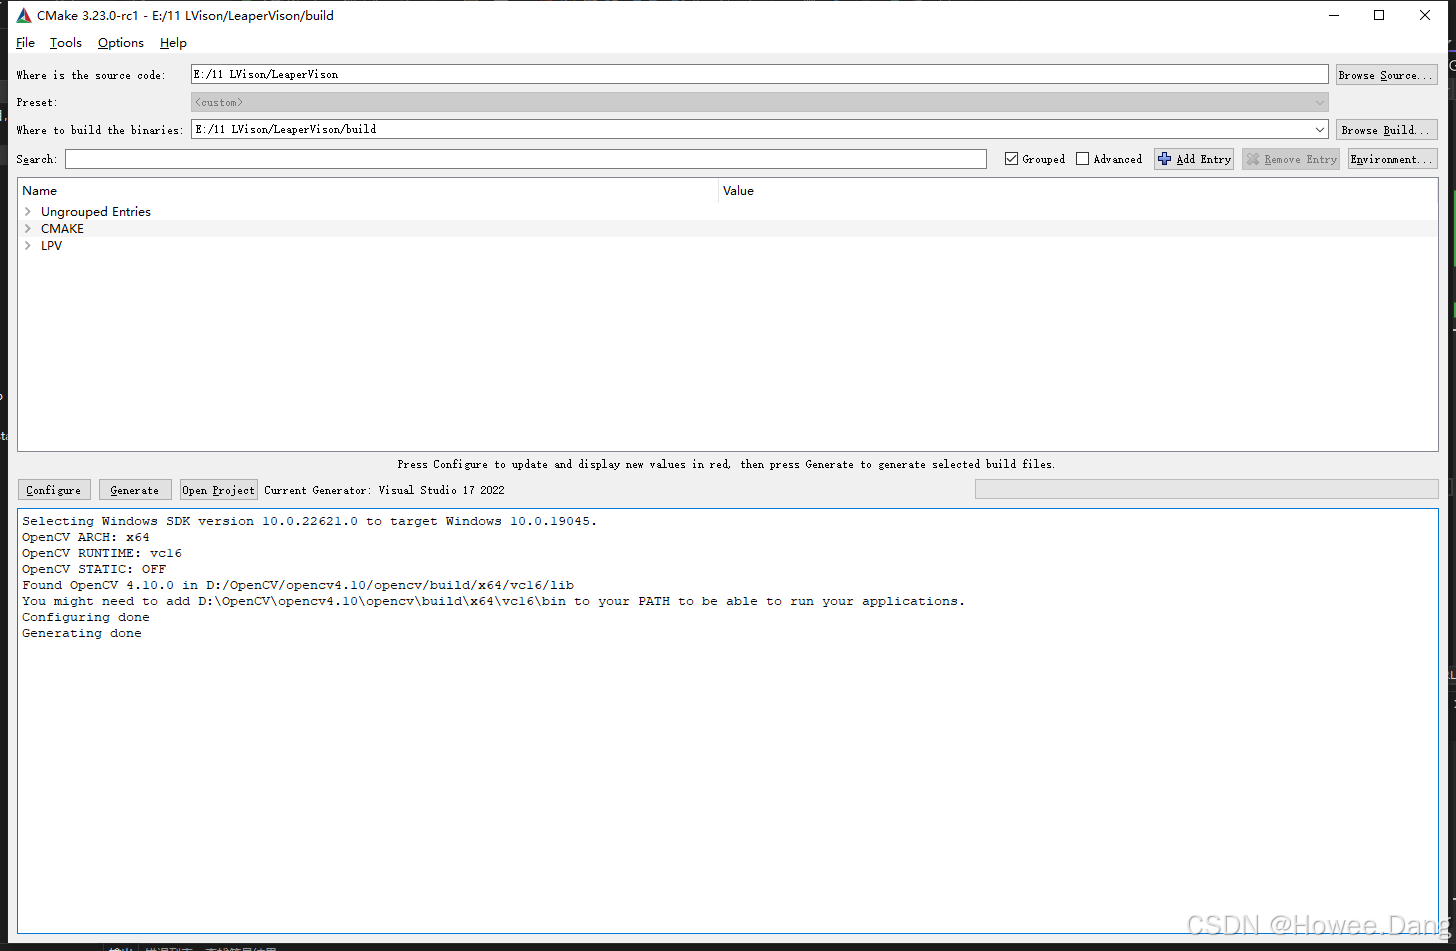Open the Tools menu
The width and height of the screenshot is (1456, 951).
tap(66, 43)
